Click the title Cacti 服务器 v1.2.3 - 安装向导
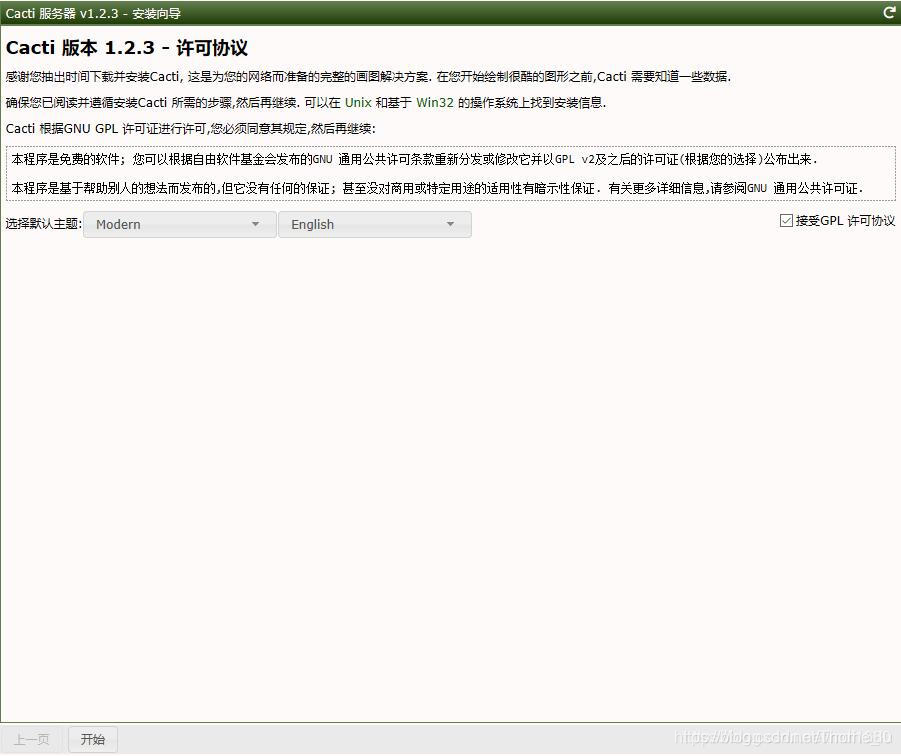This screenshot has height=756, width=901. (x=93, y=13)
